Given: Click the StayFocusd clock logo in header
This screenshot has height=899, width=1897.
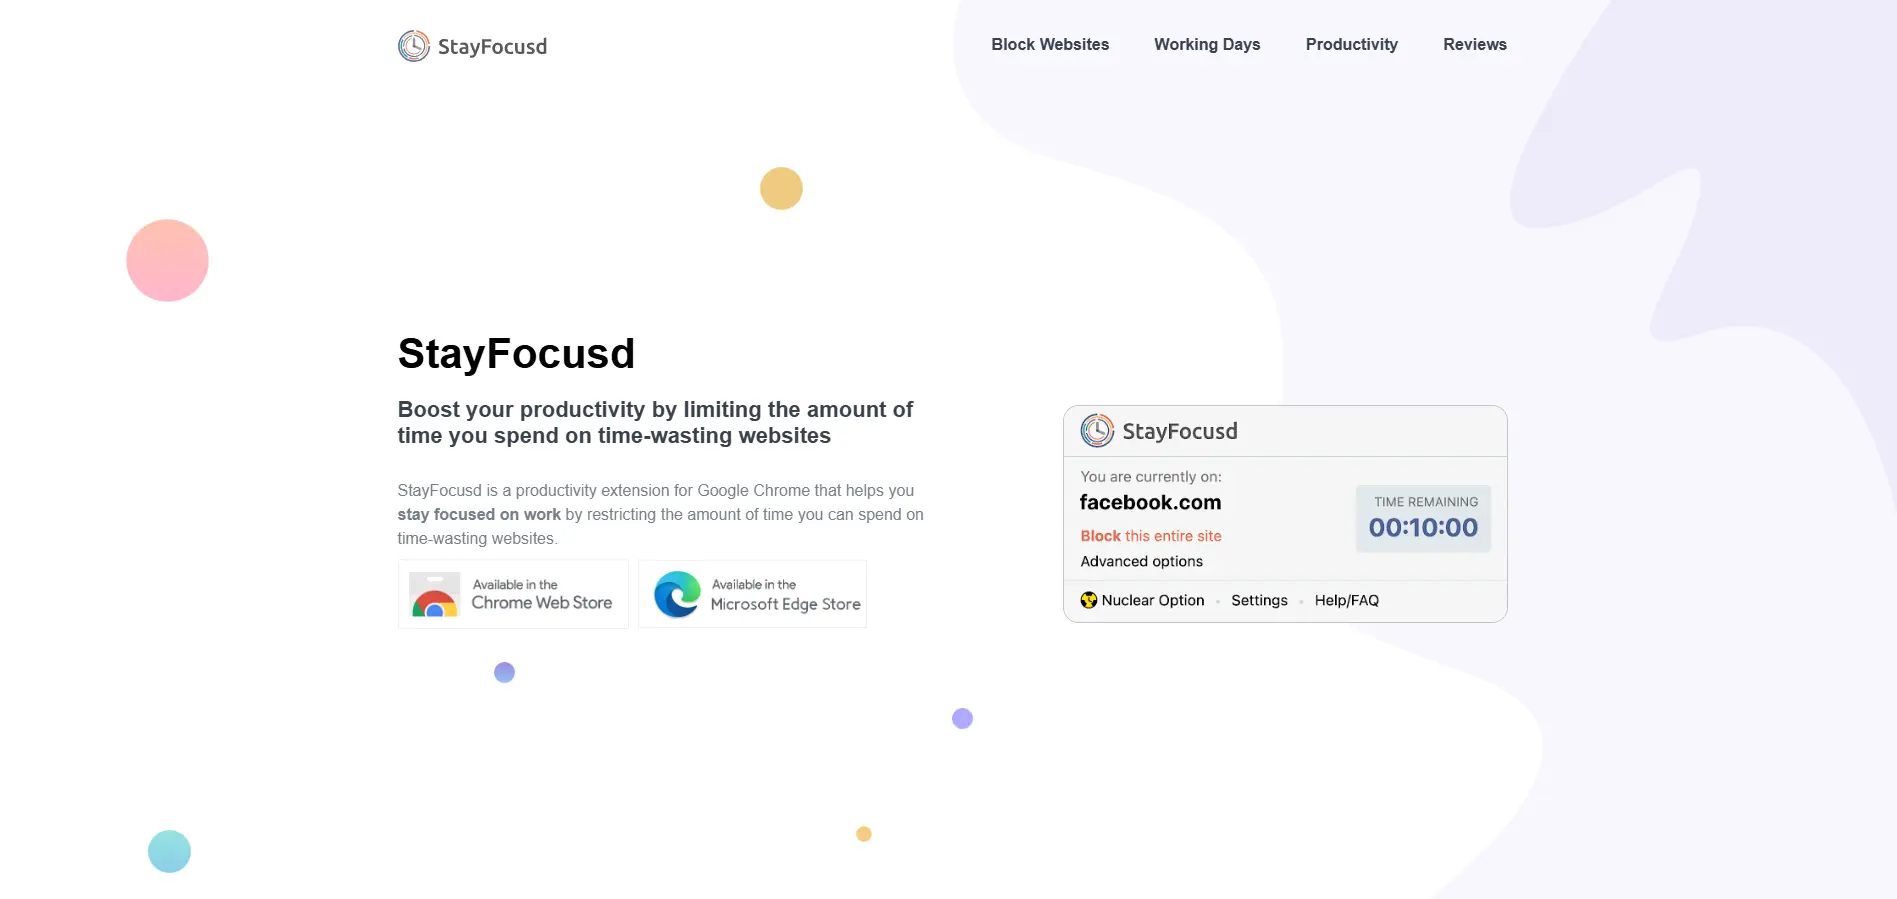Looking at the screenshot, I should coord(414,46).
